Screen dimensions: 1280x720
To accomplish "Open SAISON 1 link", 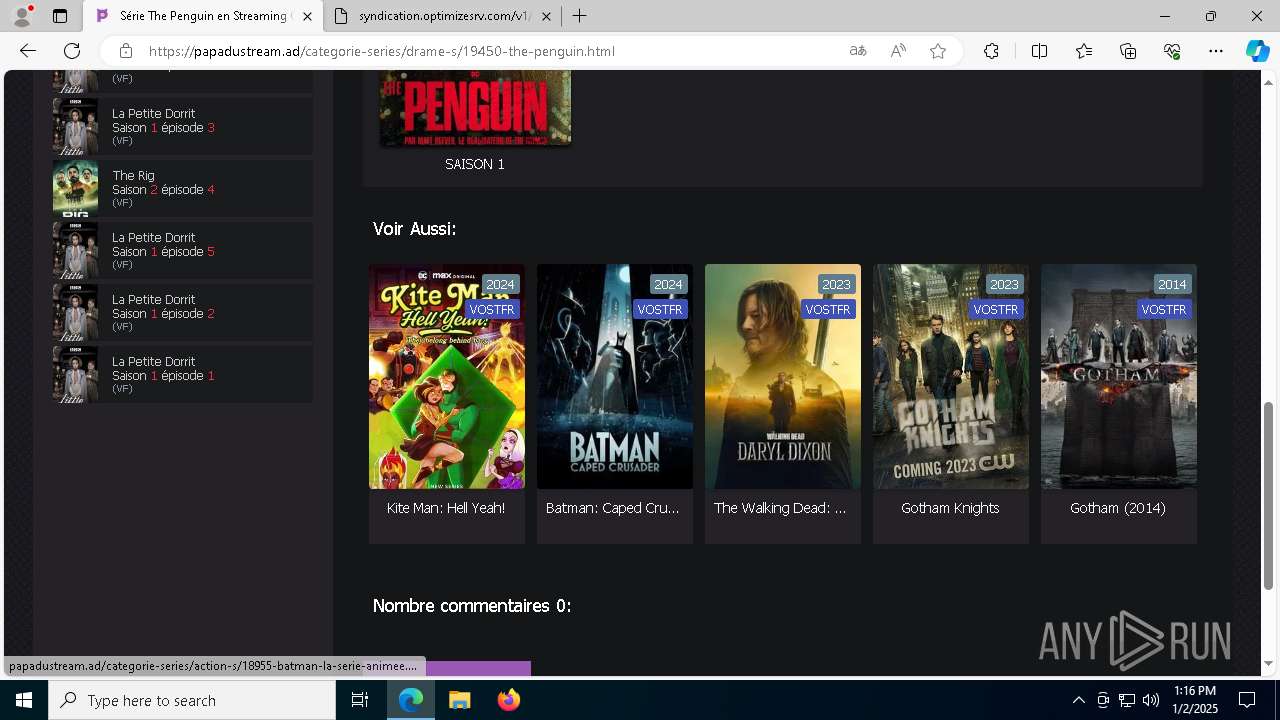I will coord(475,164).
